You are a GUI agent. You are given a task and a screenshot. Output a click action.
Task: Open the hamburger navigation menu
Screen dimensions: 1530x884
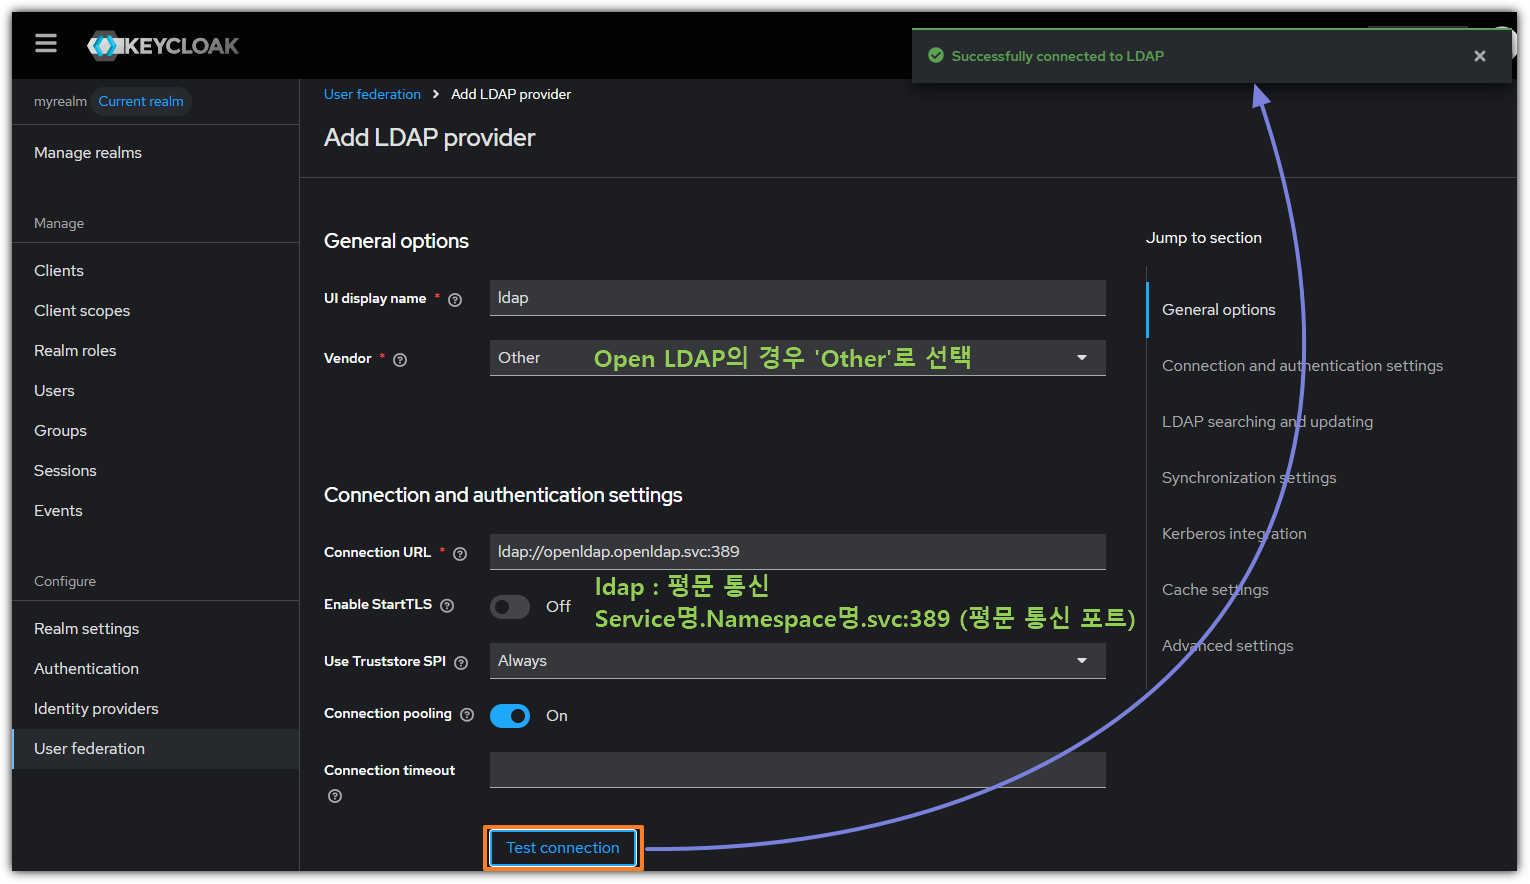[x=45, y=44]
